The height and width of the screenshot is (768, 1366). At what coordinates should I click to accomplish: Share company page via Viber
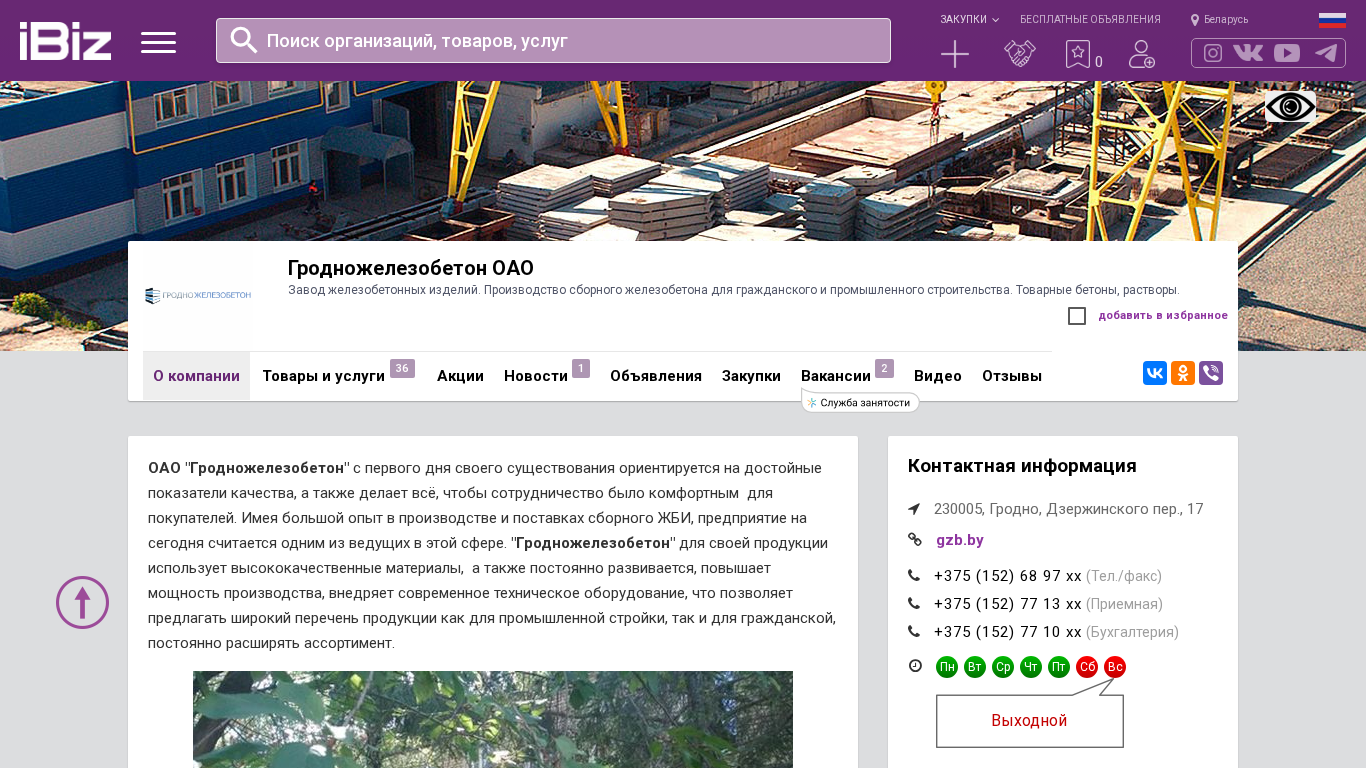click(x=1211, y=373)
